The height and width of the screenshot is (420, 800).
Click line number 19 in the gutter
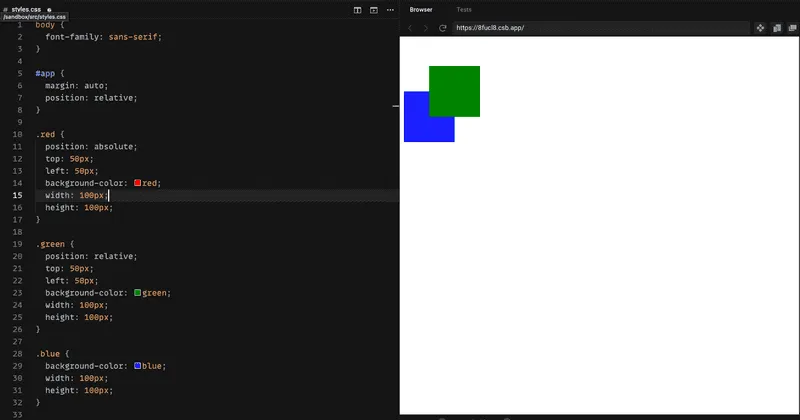pos(18,244)
